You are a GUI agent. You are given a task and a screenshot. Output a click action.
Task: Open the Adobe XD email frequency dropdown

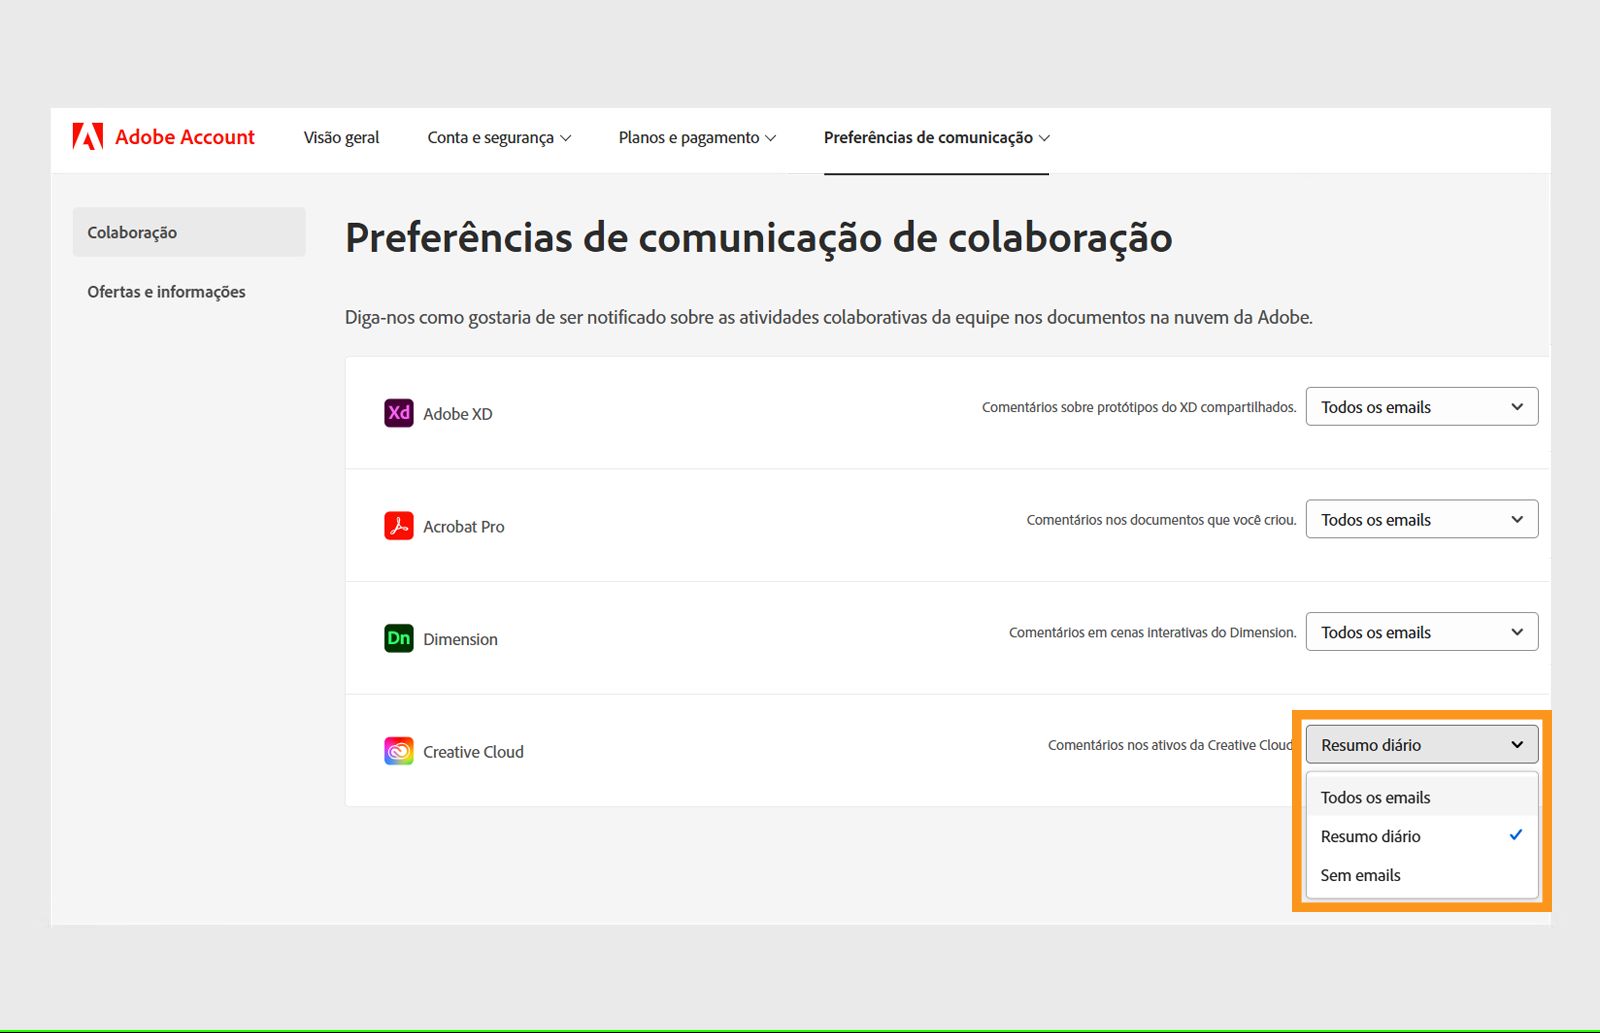[1422, 407]
